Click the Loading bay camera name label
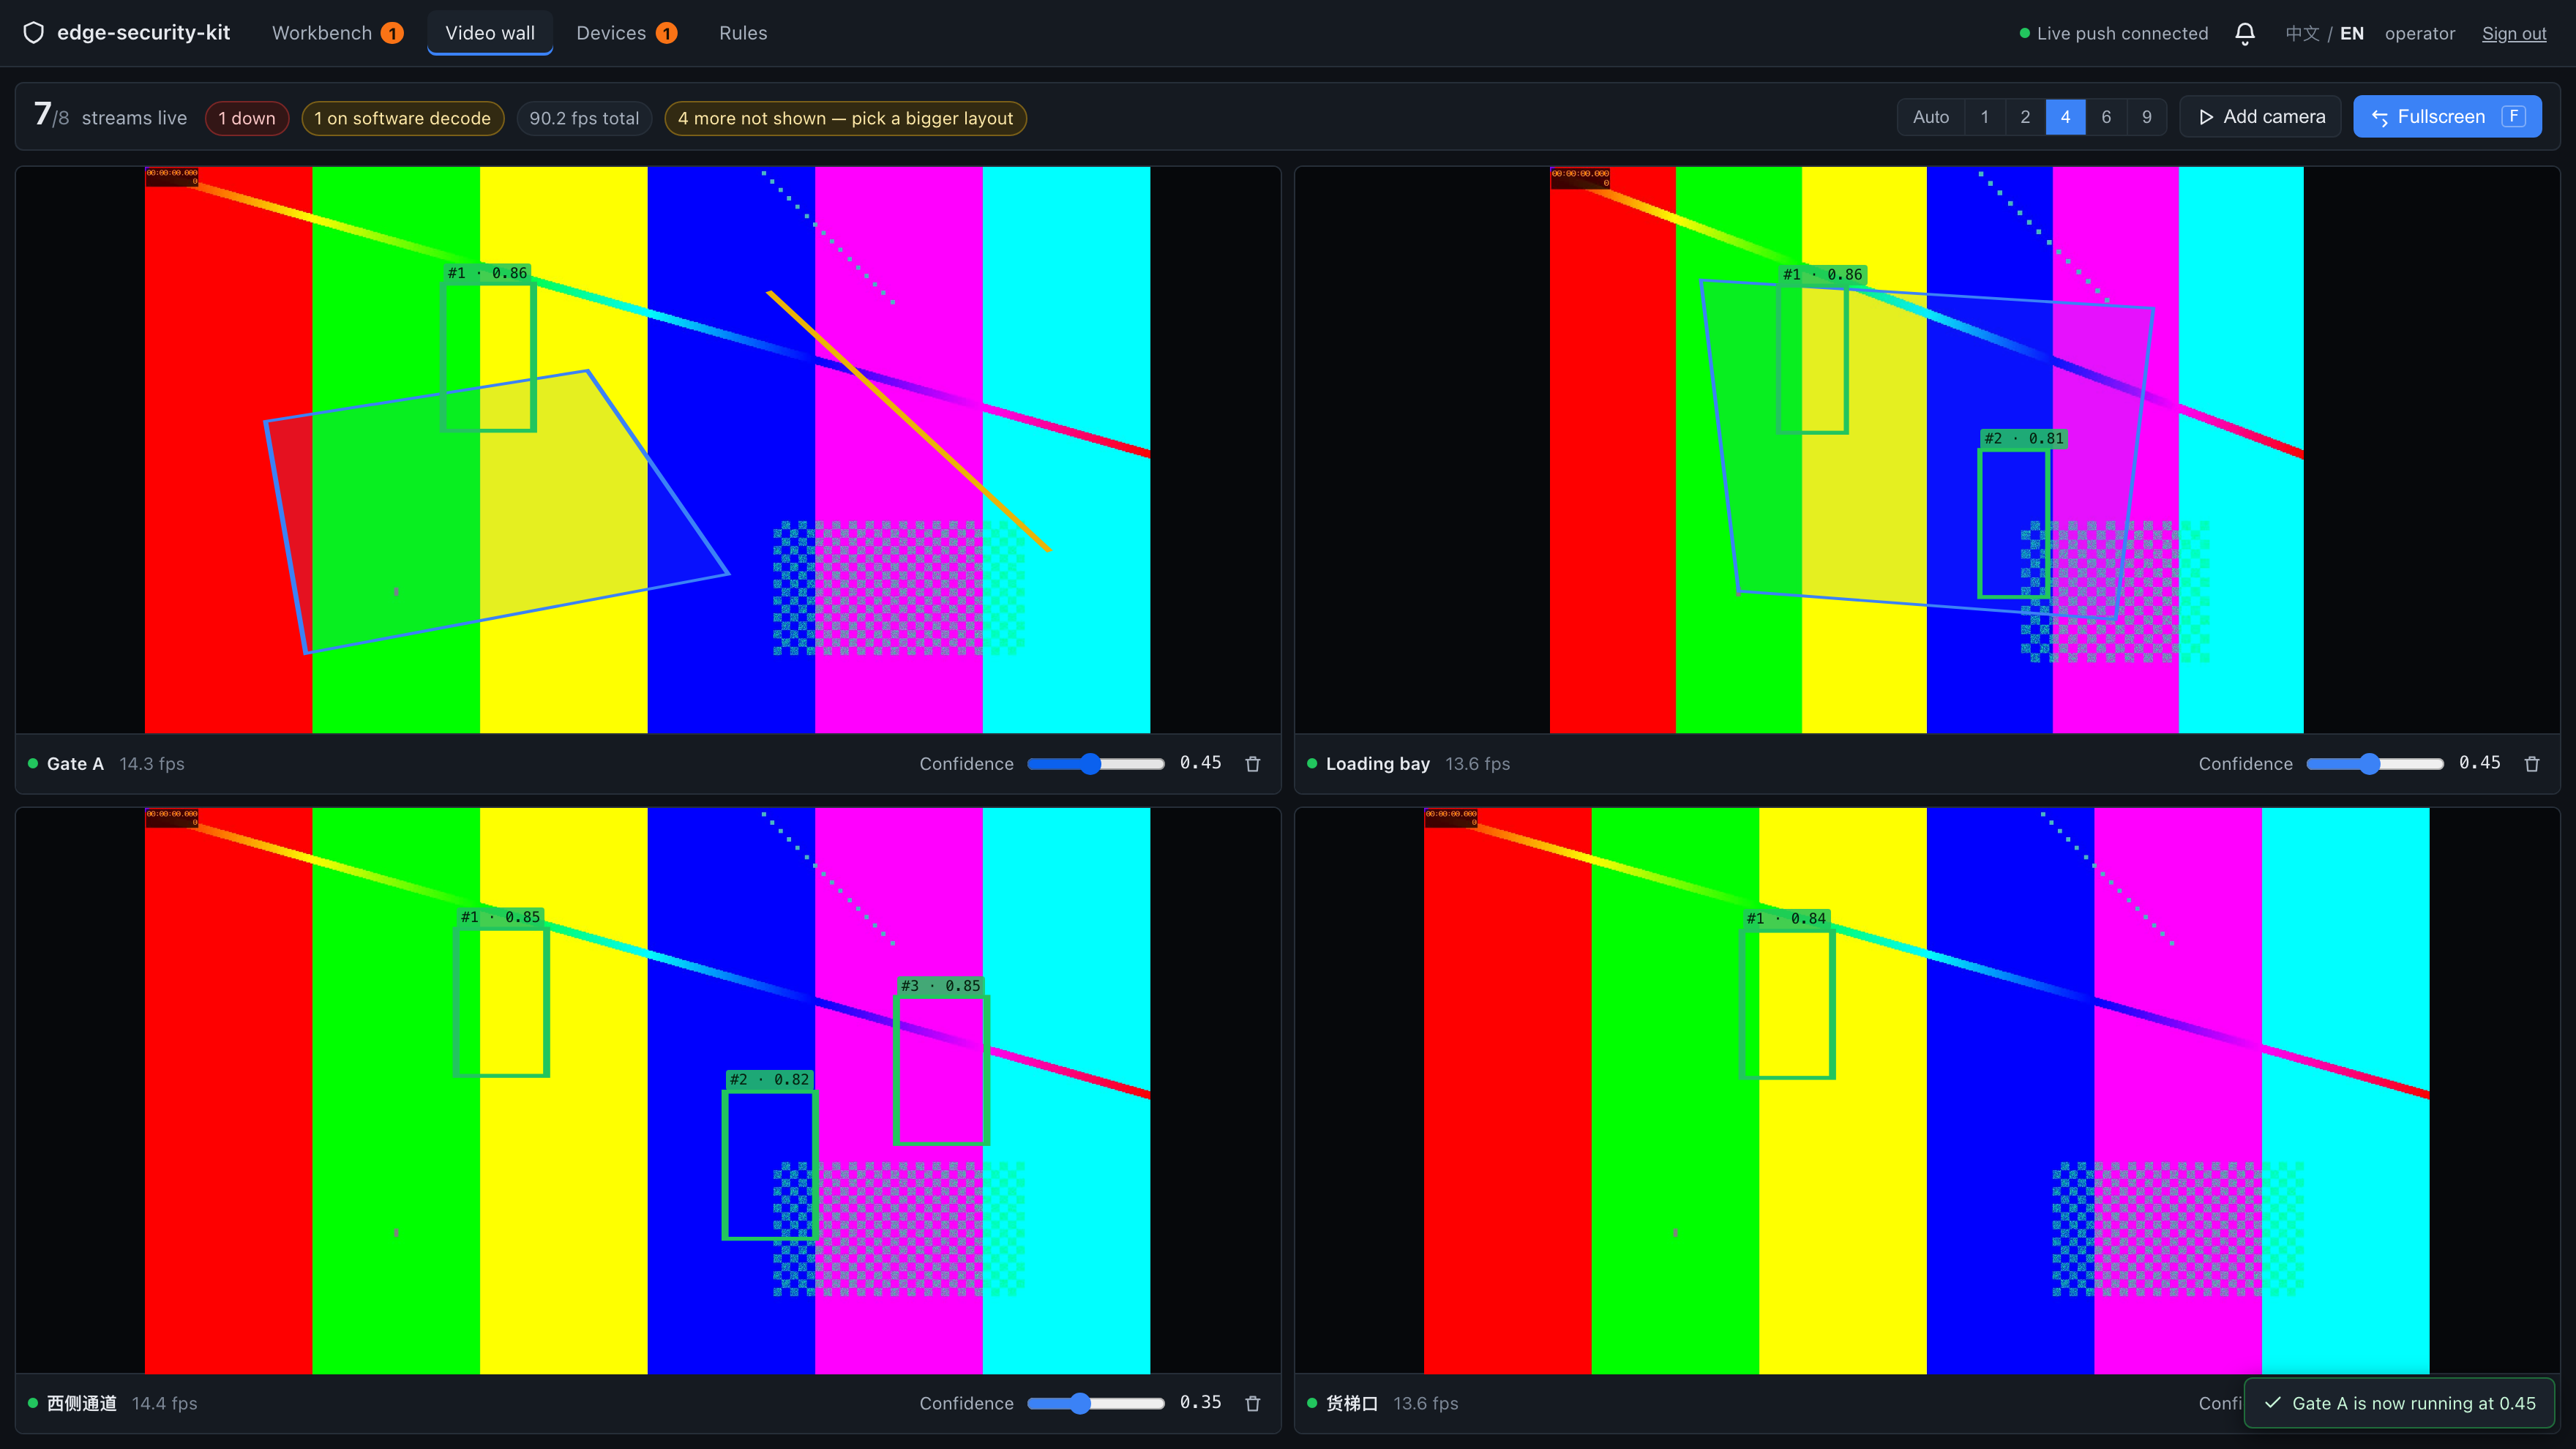Viewport: 2576px width, 1449px height. click(x=1377, y=764)
